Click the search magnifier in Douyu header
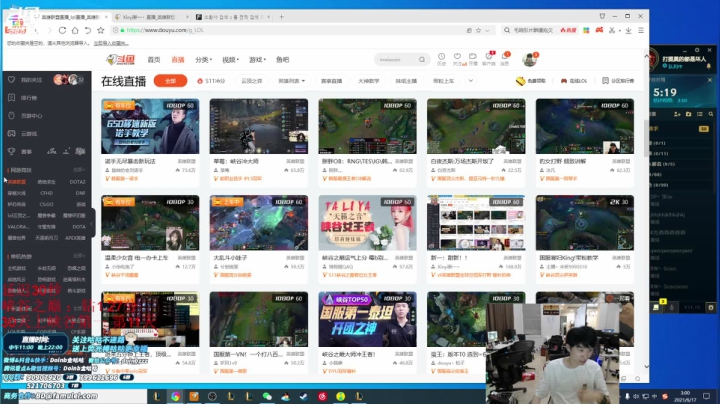Screen dimensions: 720x404 (422, 60)
